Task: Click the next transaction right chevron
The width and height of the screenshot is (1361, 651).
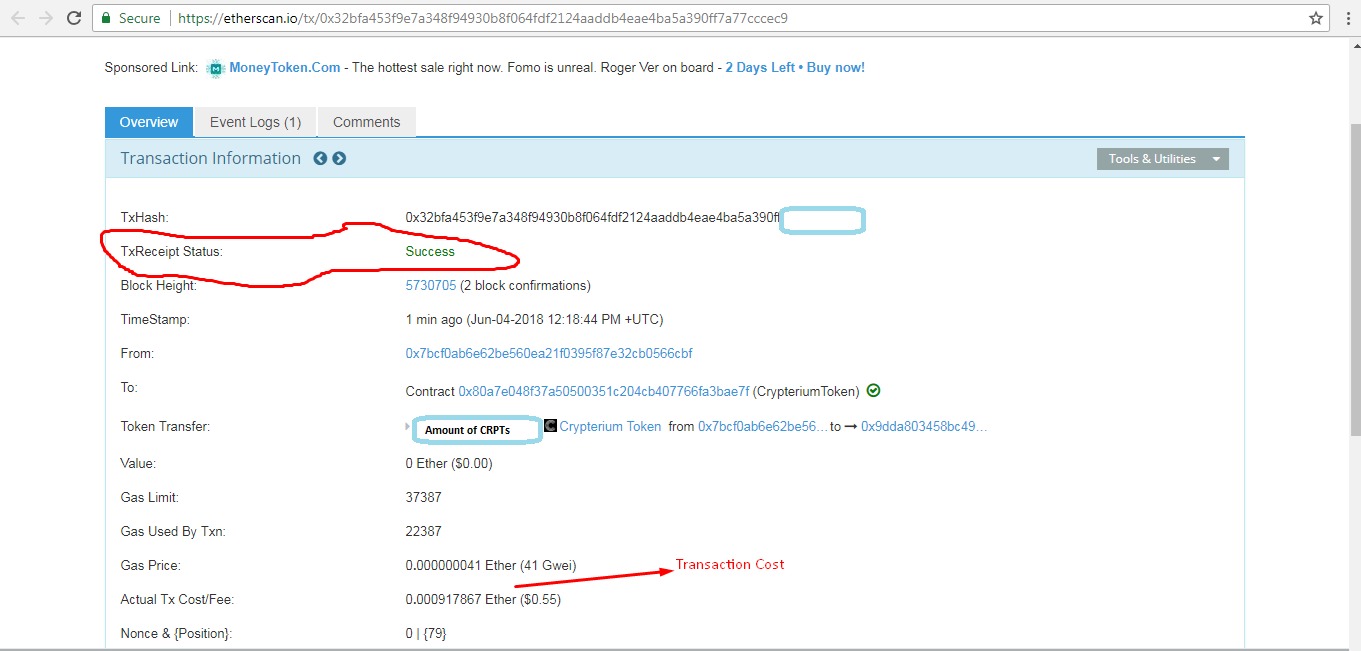Action: click(x=339, y=158)
